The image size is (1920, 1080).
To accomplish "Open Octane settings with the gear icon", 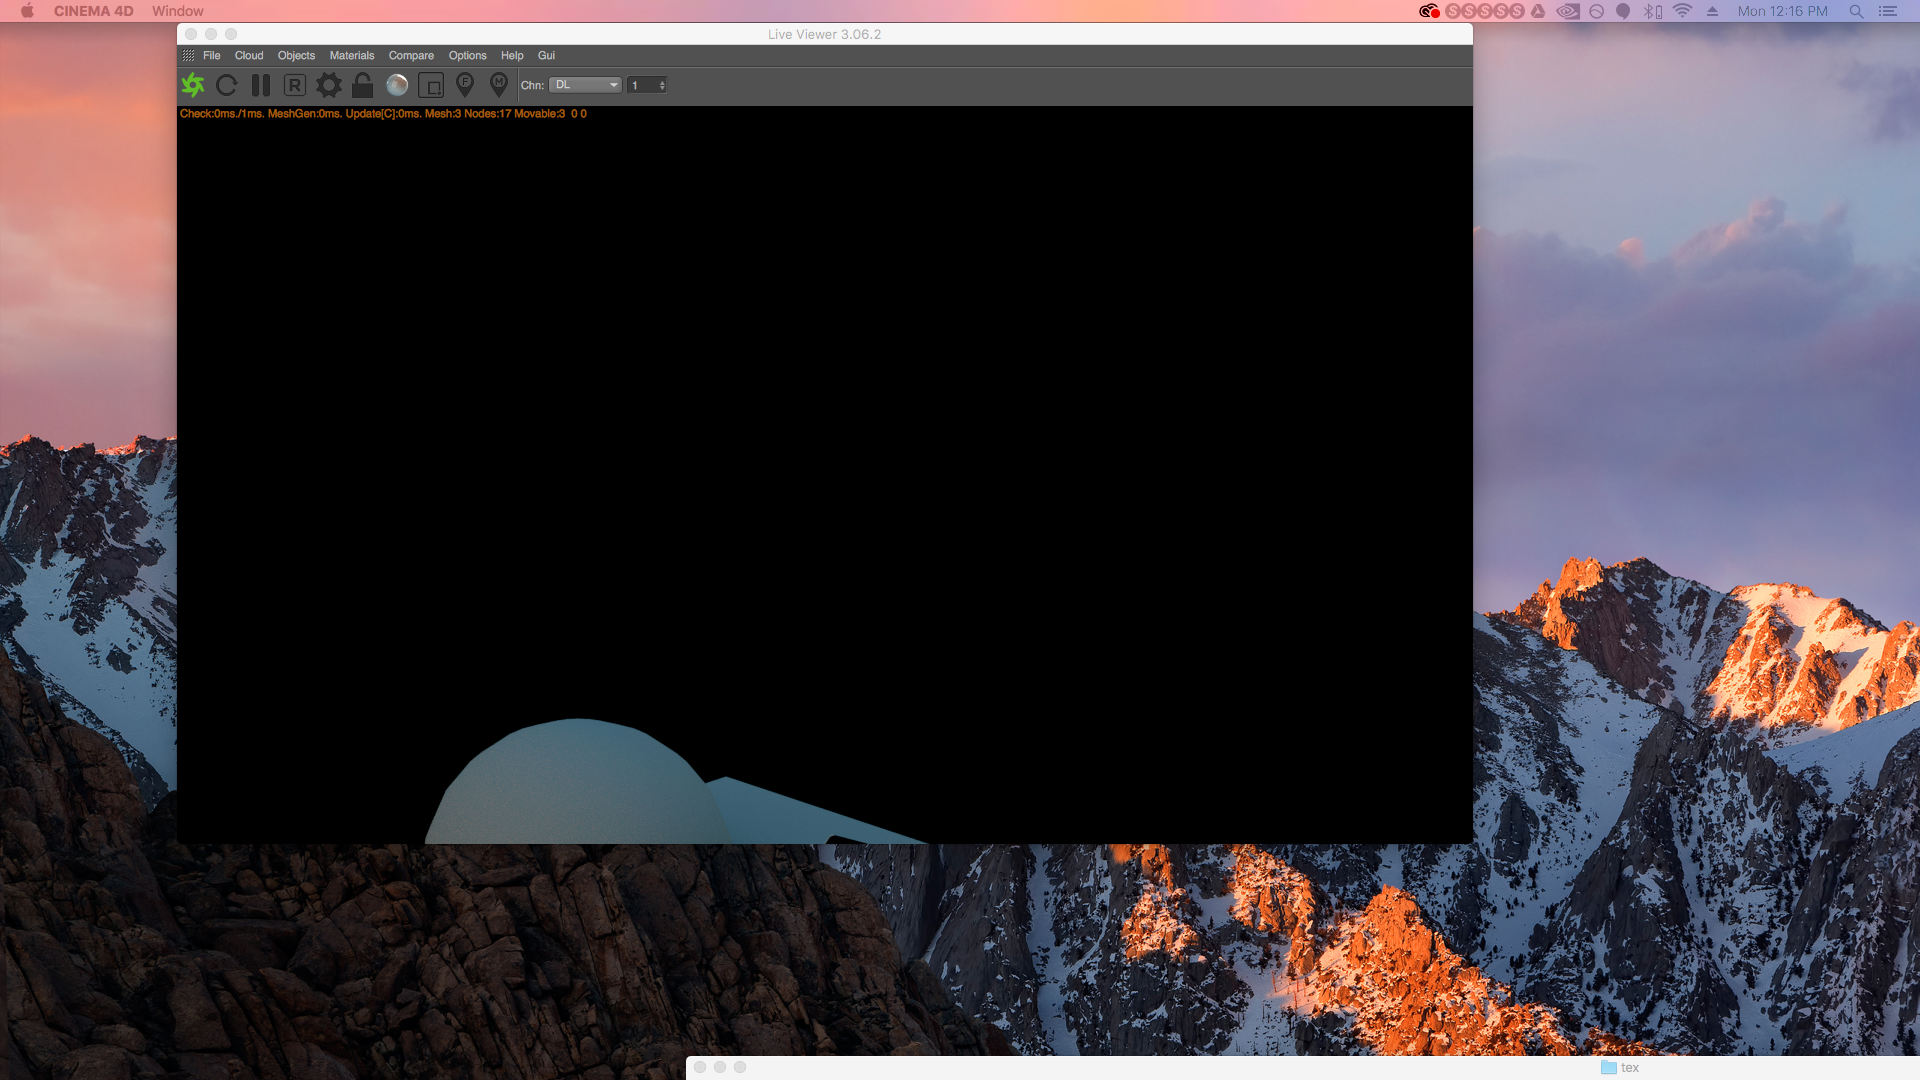I will point(328,85).
